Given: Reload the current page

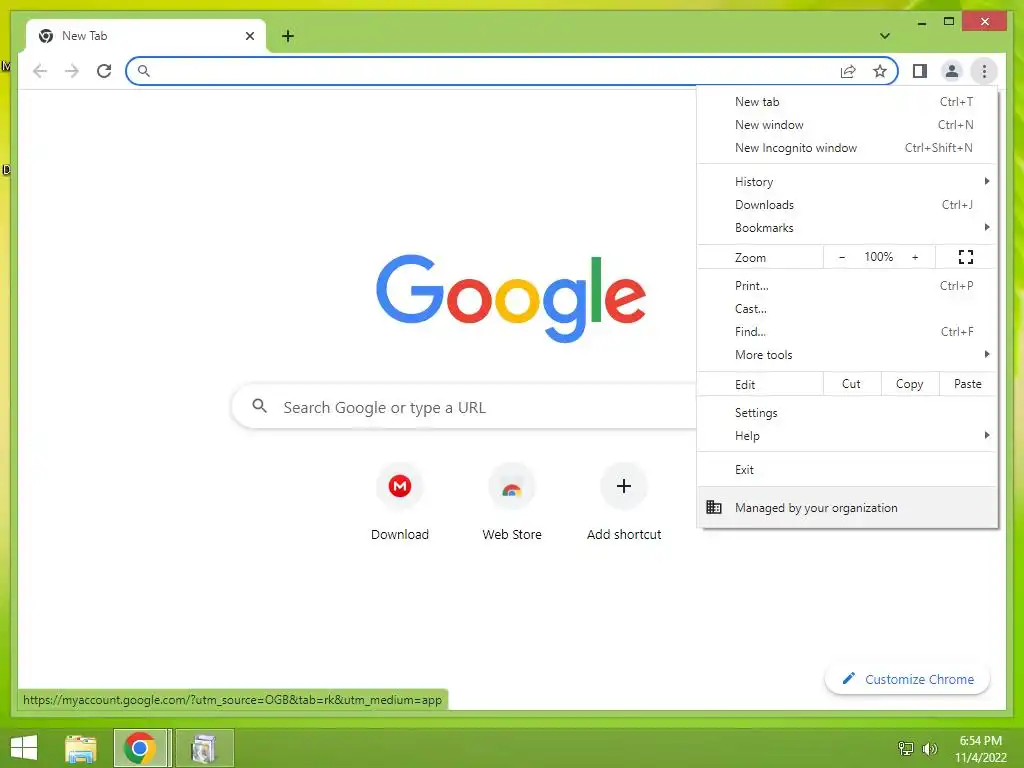Looking at the screenshot, I should (104, 71).
